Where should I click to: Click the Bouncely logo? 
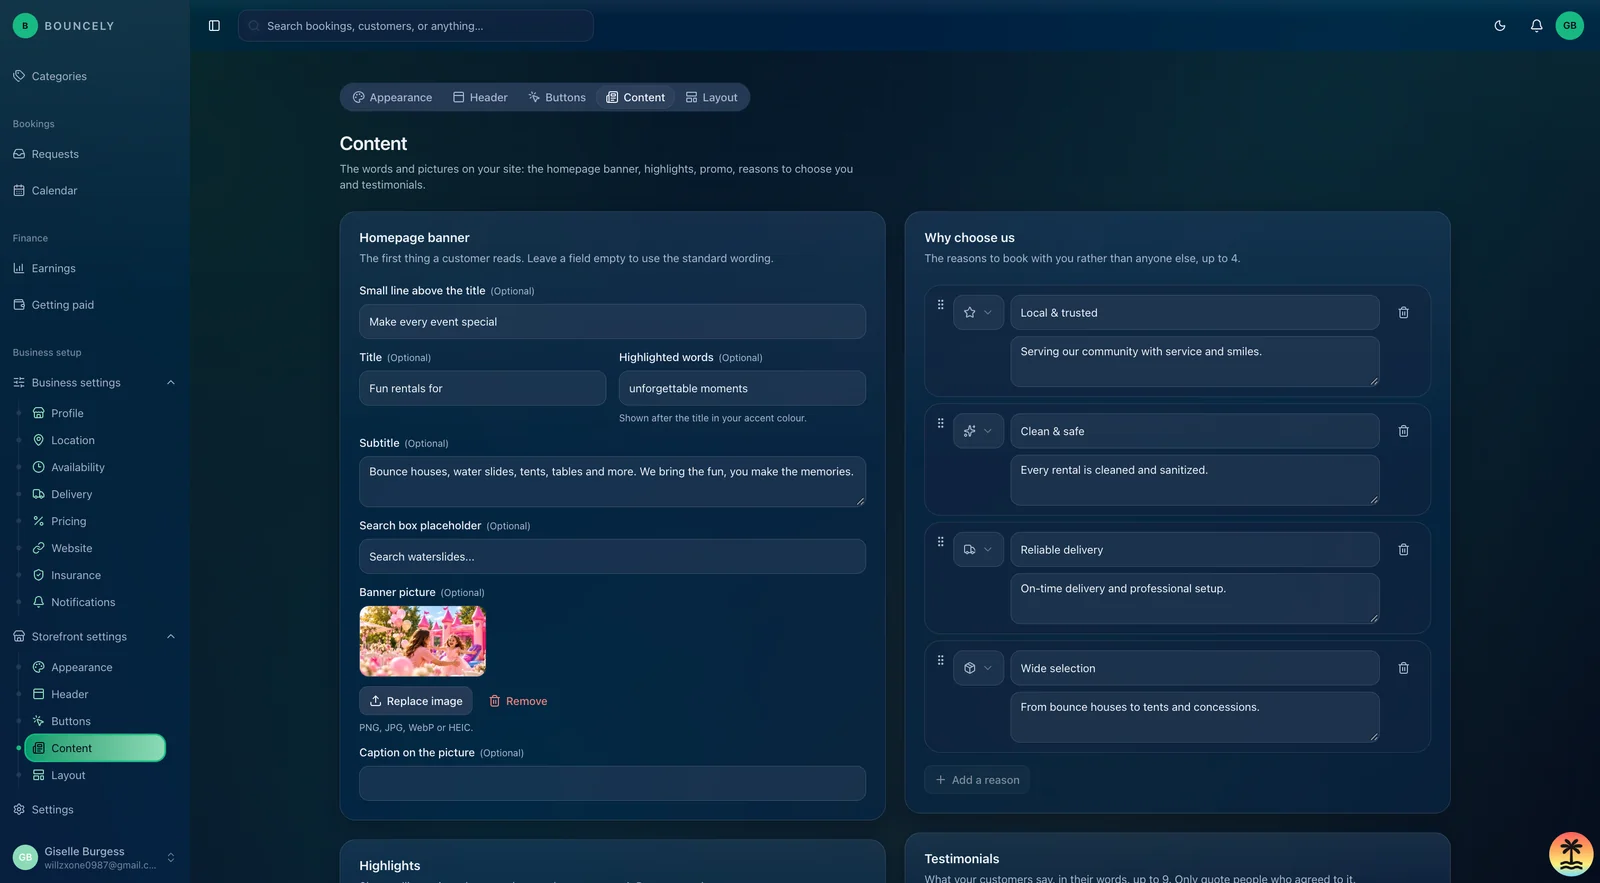pyautogui.click(x=64, y=26)
